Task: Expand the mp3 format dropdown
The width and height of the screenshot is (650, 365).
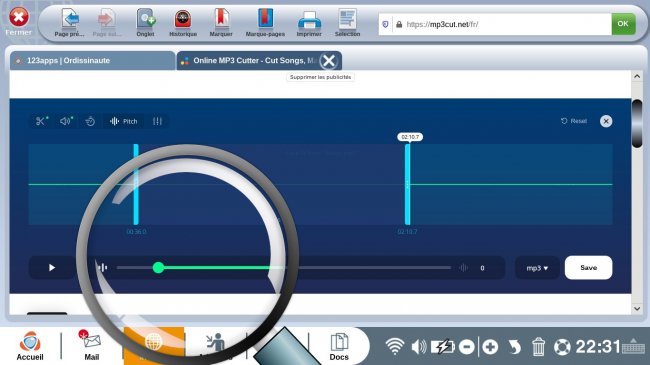Action: coord(537,268)
